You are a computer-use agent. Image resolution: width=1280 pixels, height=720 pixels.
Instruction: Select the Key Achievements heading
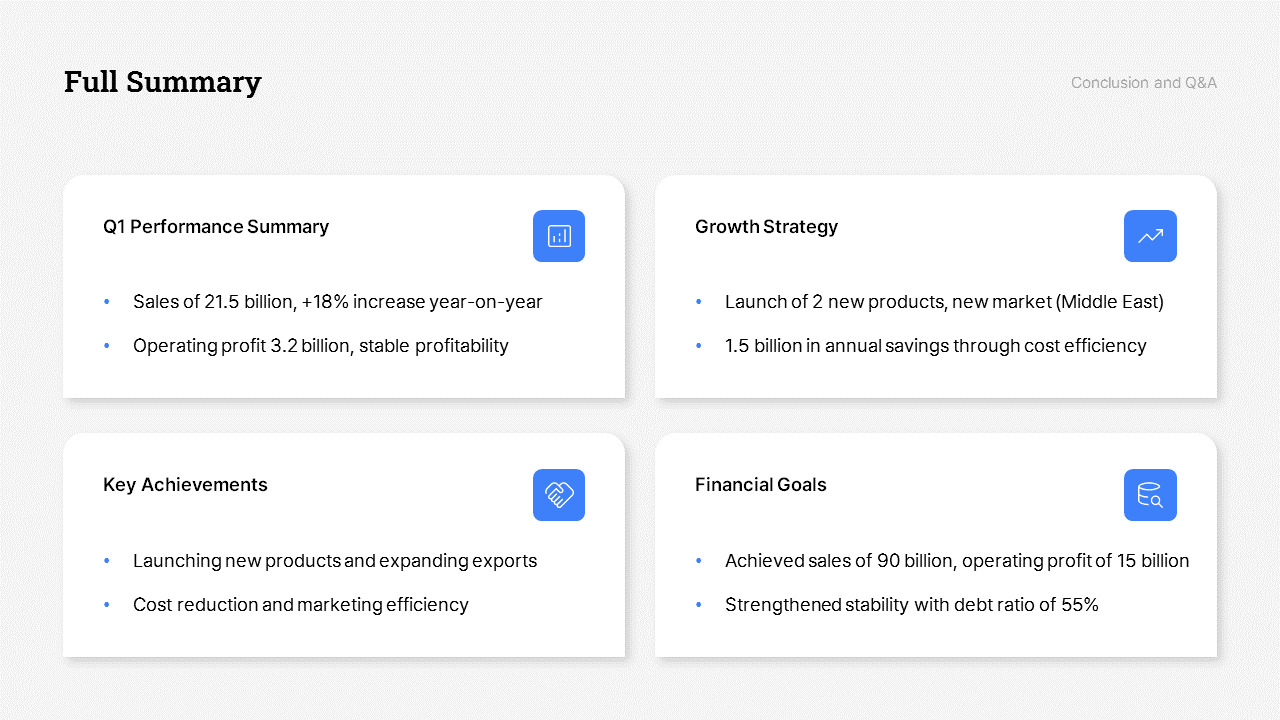pyautogui.click(x=185, y=485)
